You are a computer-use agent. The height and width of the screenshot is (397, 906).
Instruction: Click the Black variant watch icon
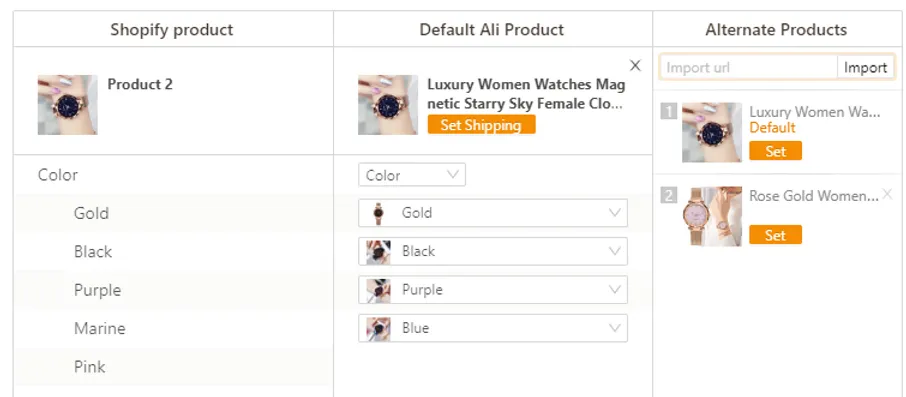378,252
